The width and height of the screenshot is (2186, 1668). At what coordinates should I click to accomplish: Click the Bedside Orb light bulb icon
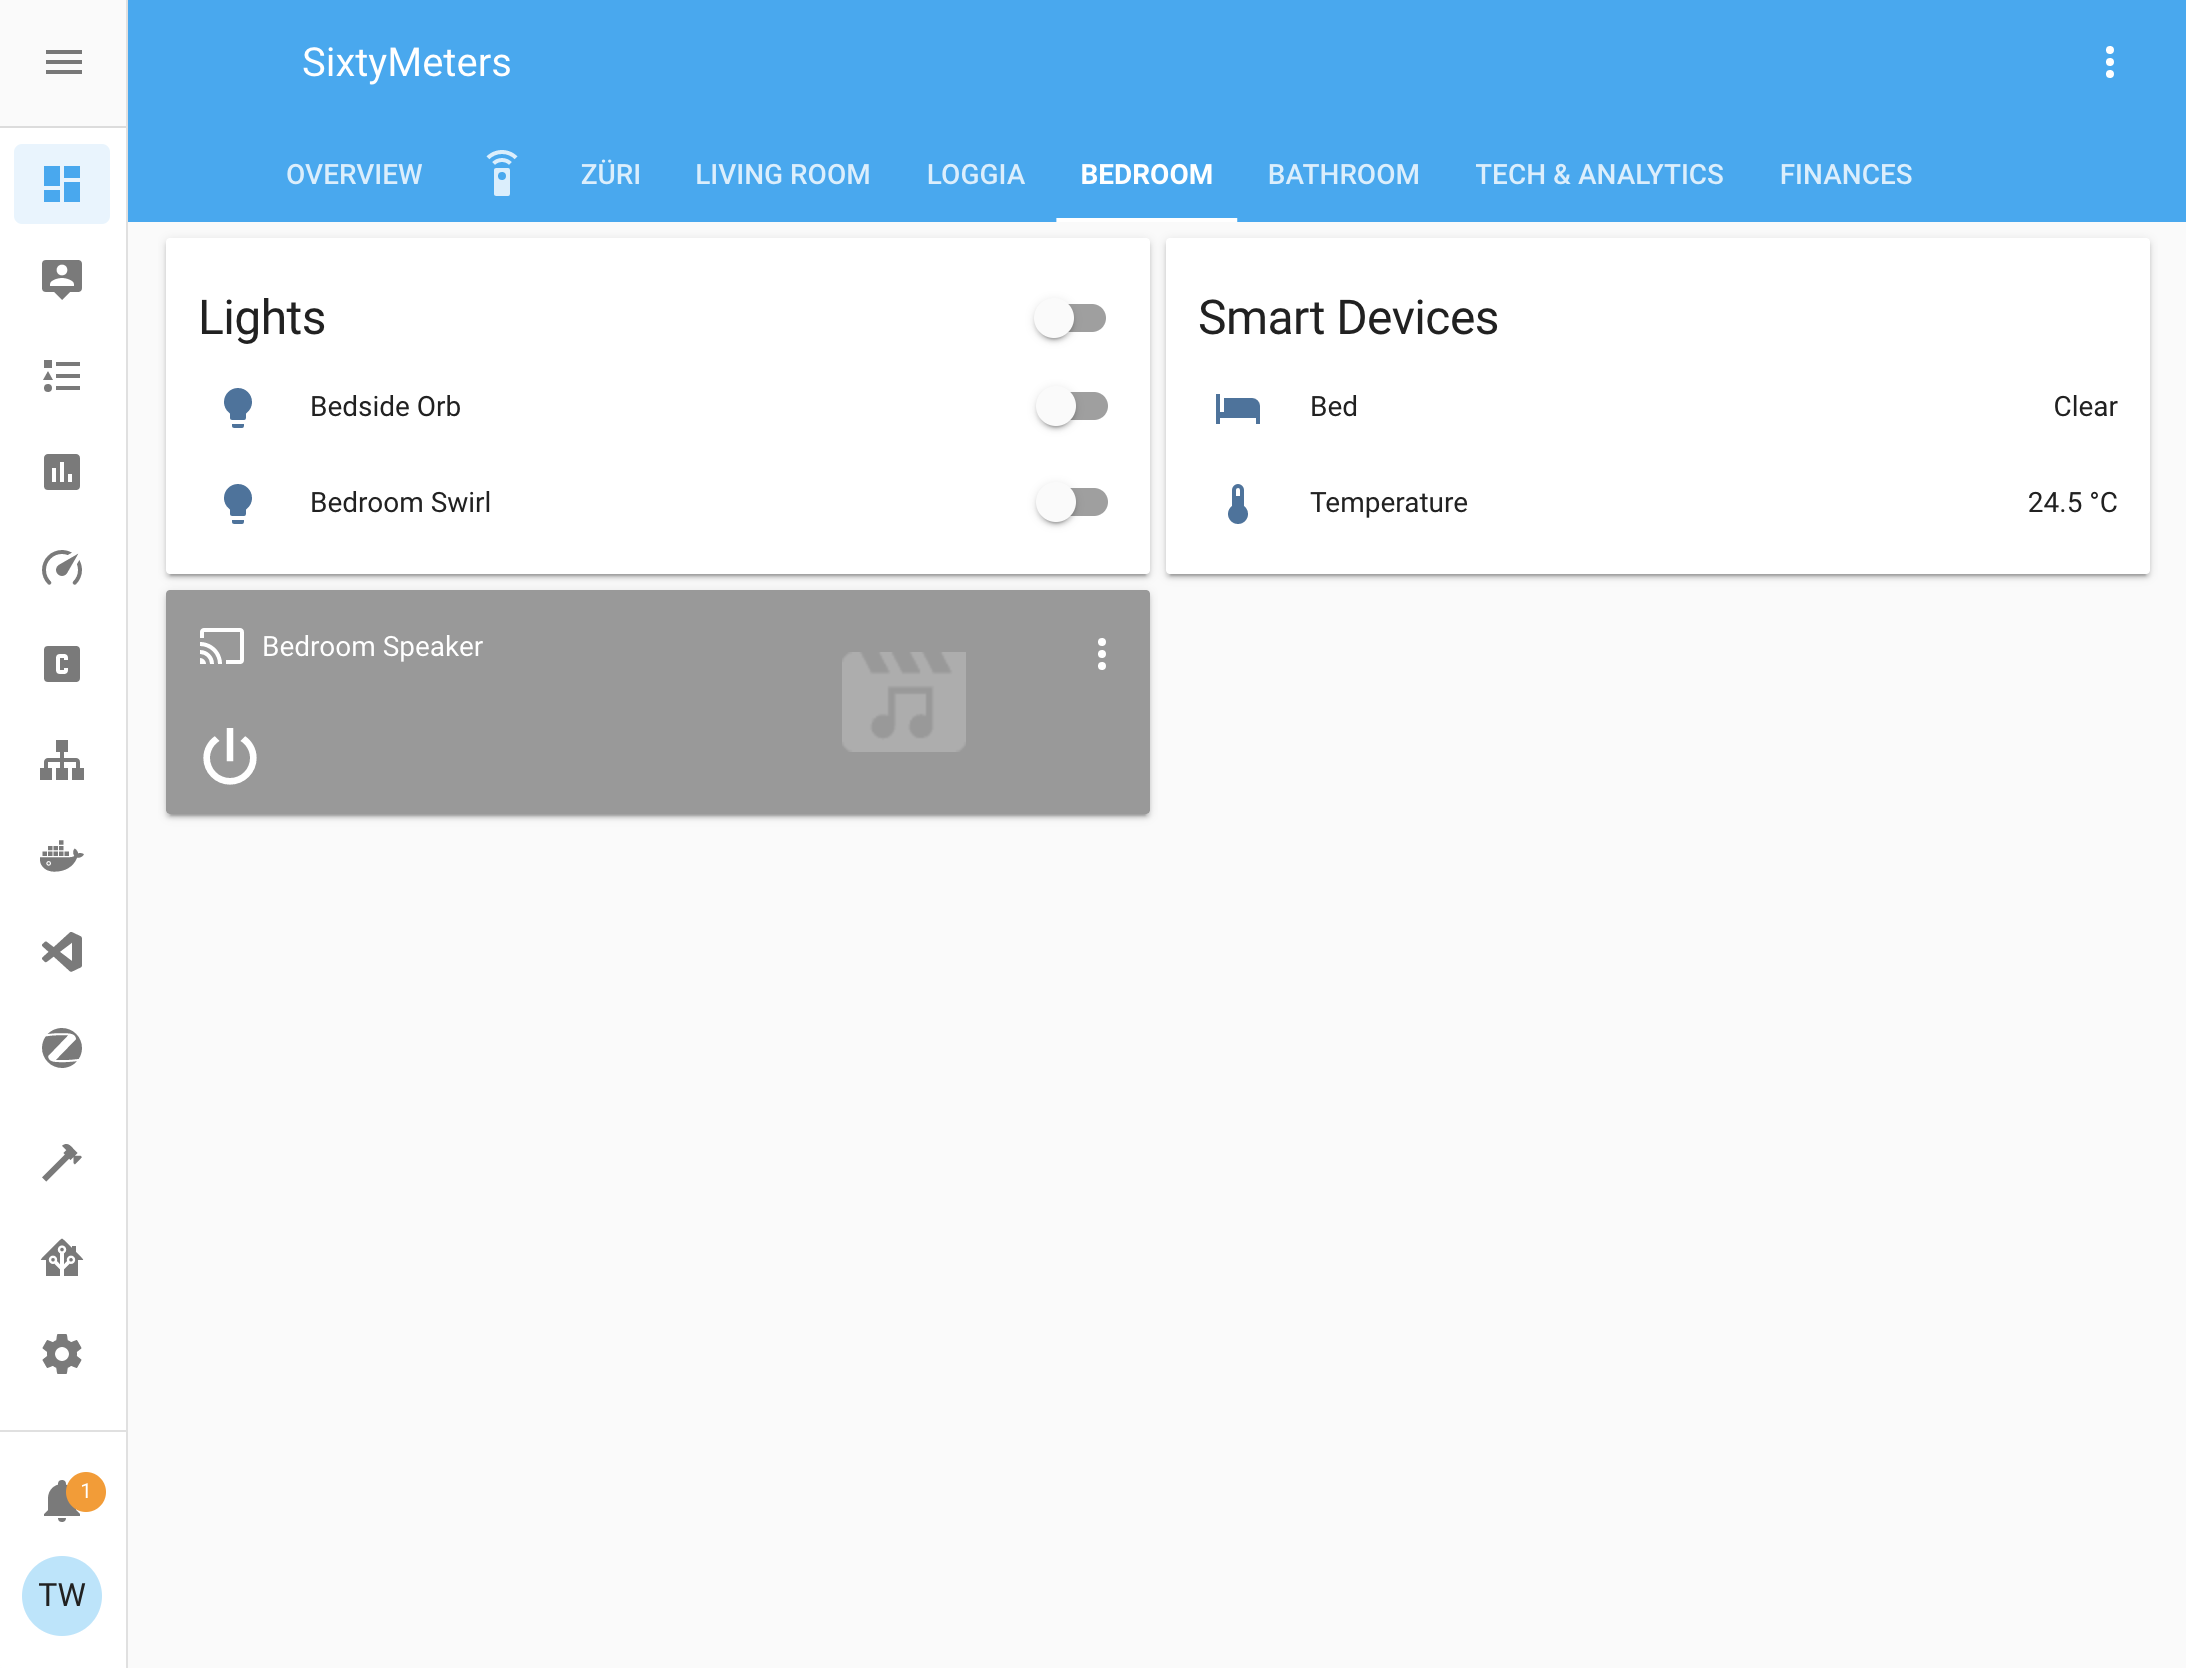[x=238, y=407]
